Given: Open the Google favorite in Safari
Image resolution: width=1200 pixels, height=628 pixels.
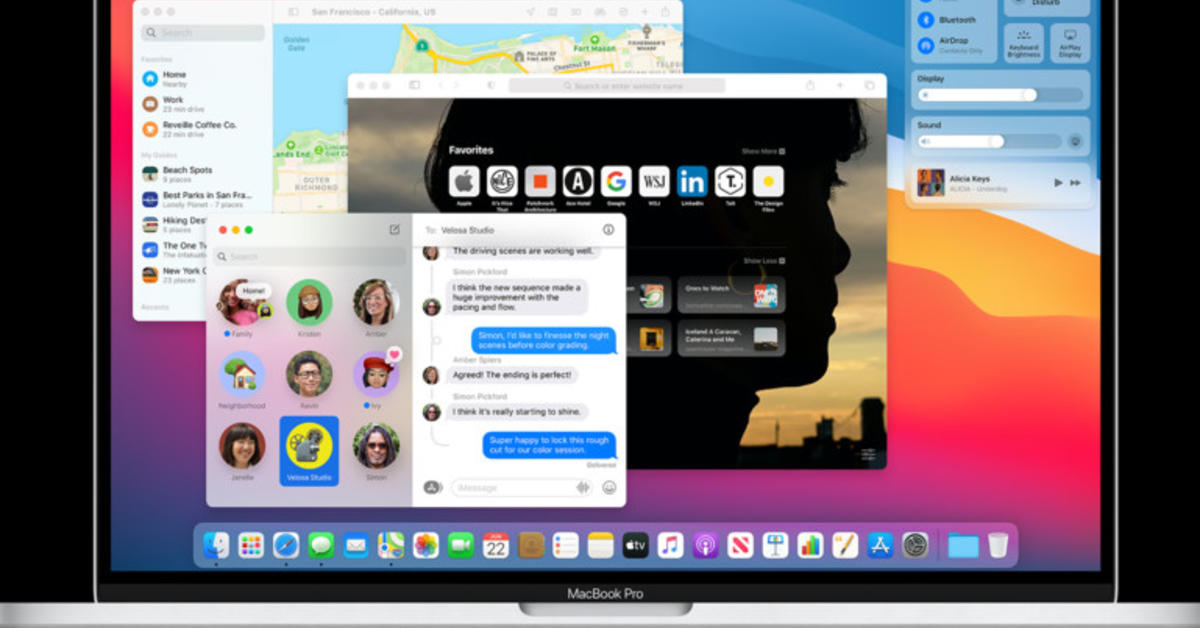Looking at the screenshot, I should 616,181.
